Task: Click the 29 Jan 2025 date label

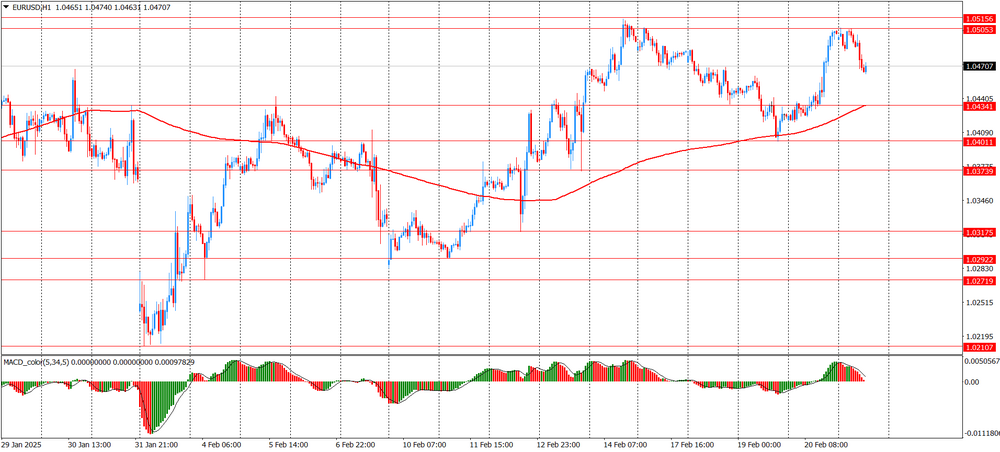Action: click(23, 444)
